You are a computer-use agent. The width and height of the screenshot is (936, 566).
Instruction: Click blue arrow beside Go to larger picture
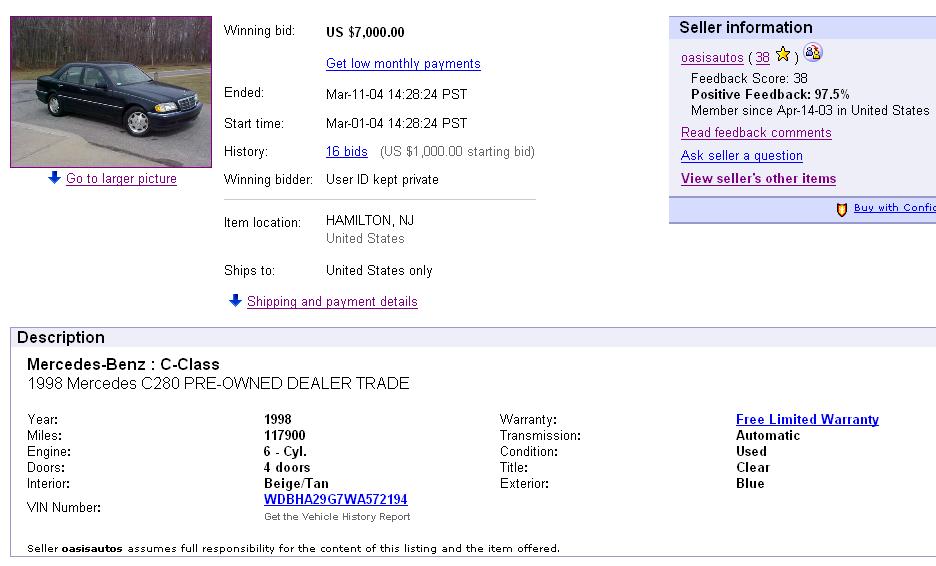[x=54, y=177]
